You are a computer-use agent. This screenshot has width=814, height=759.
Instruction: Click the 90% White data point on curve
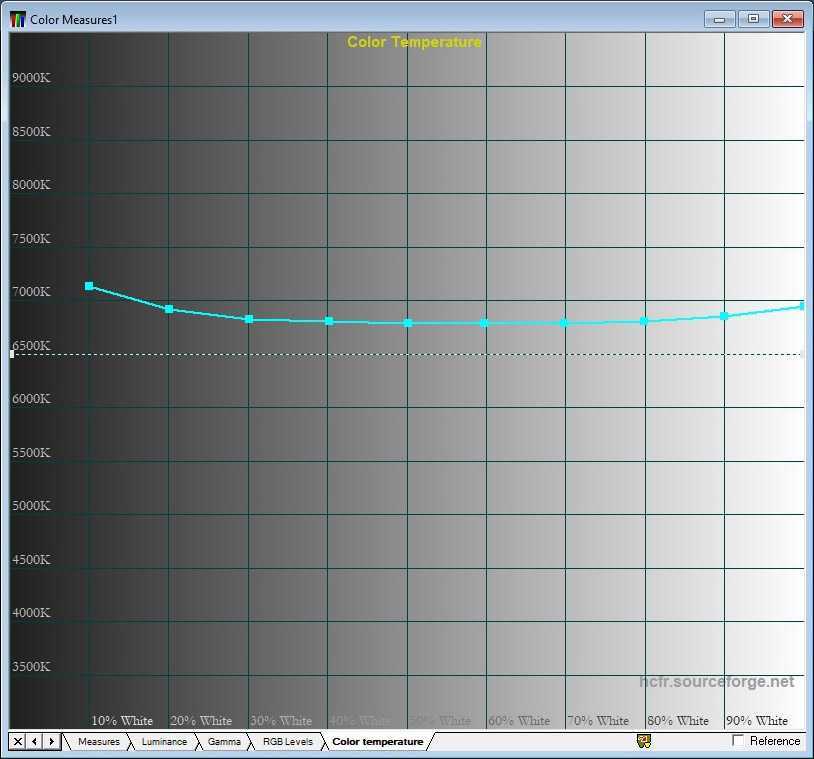[725, 316]
